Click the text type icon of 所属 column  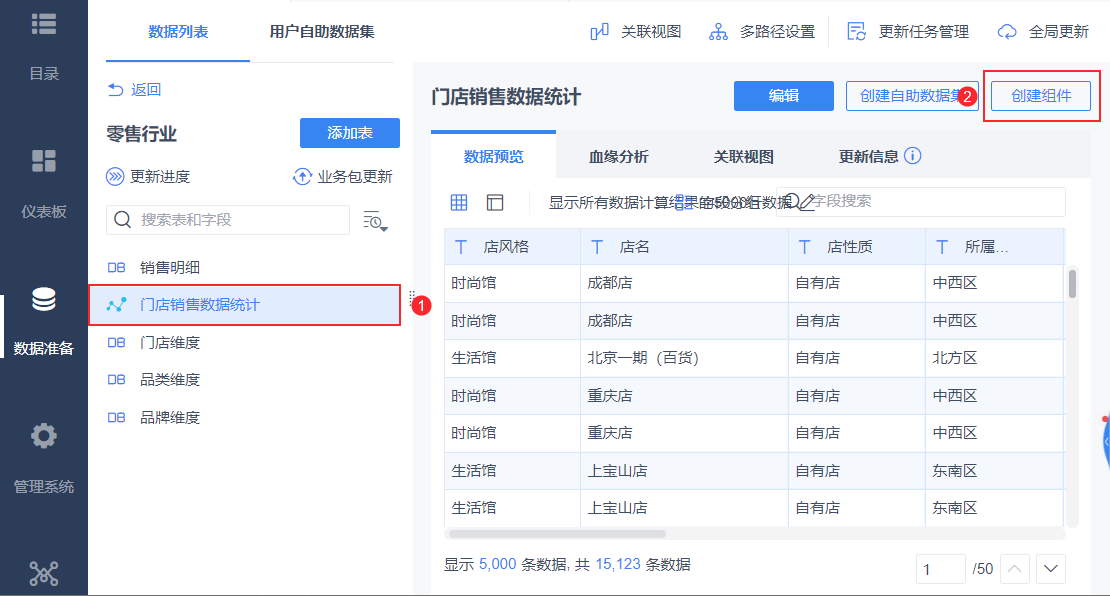point(942,247)
